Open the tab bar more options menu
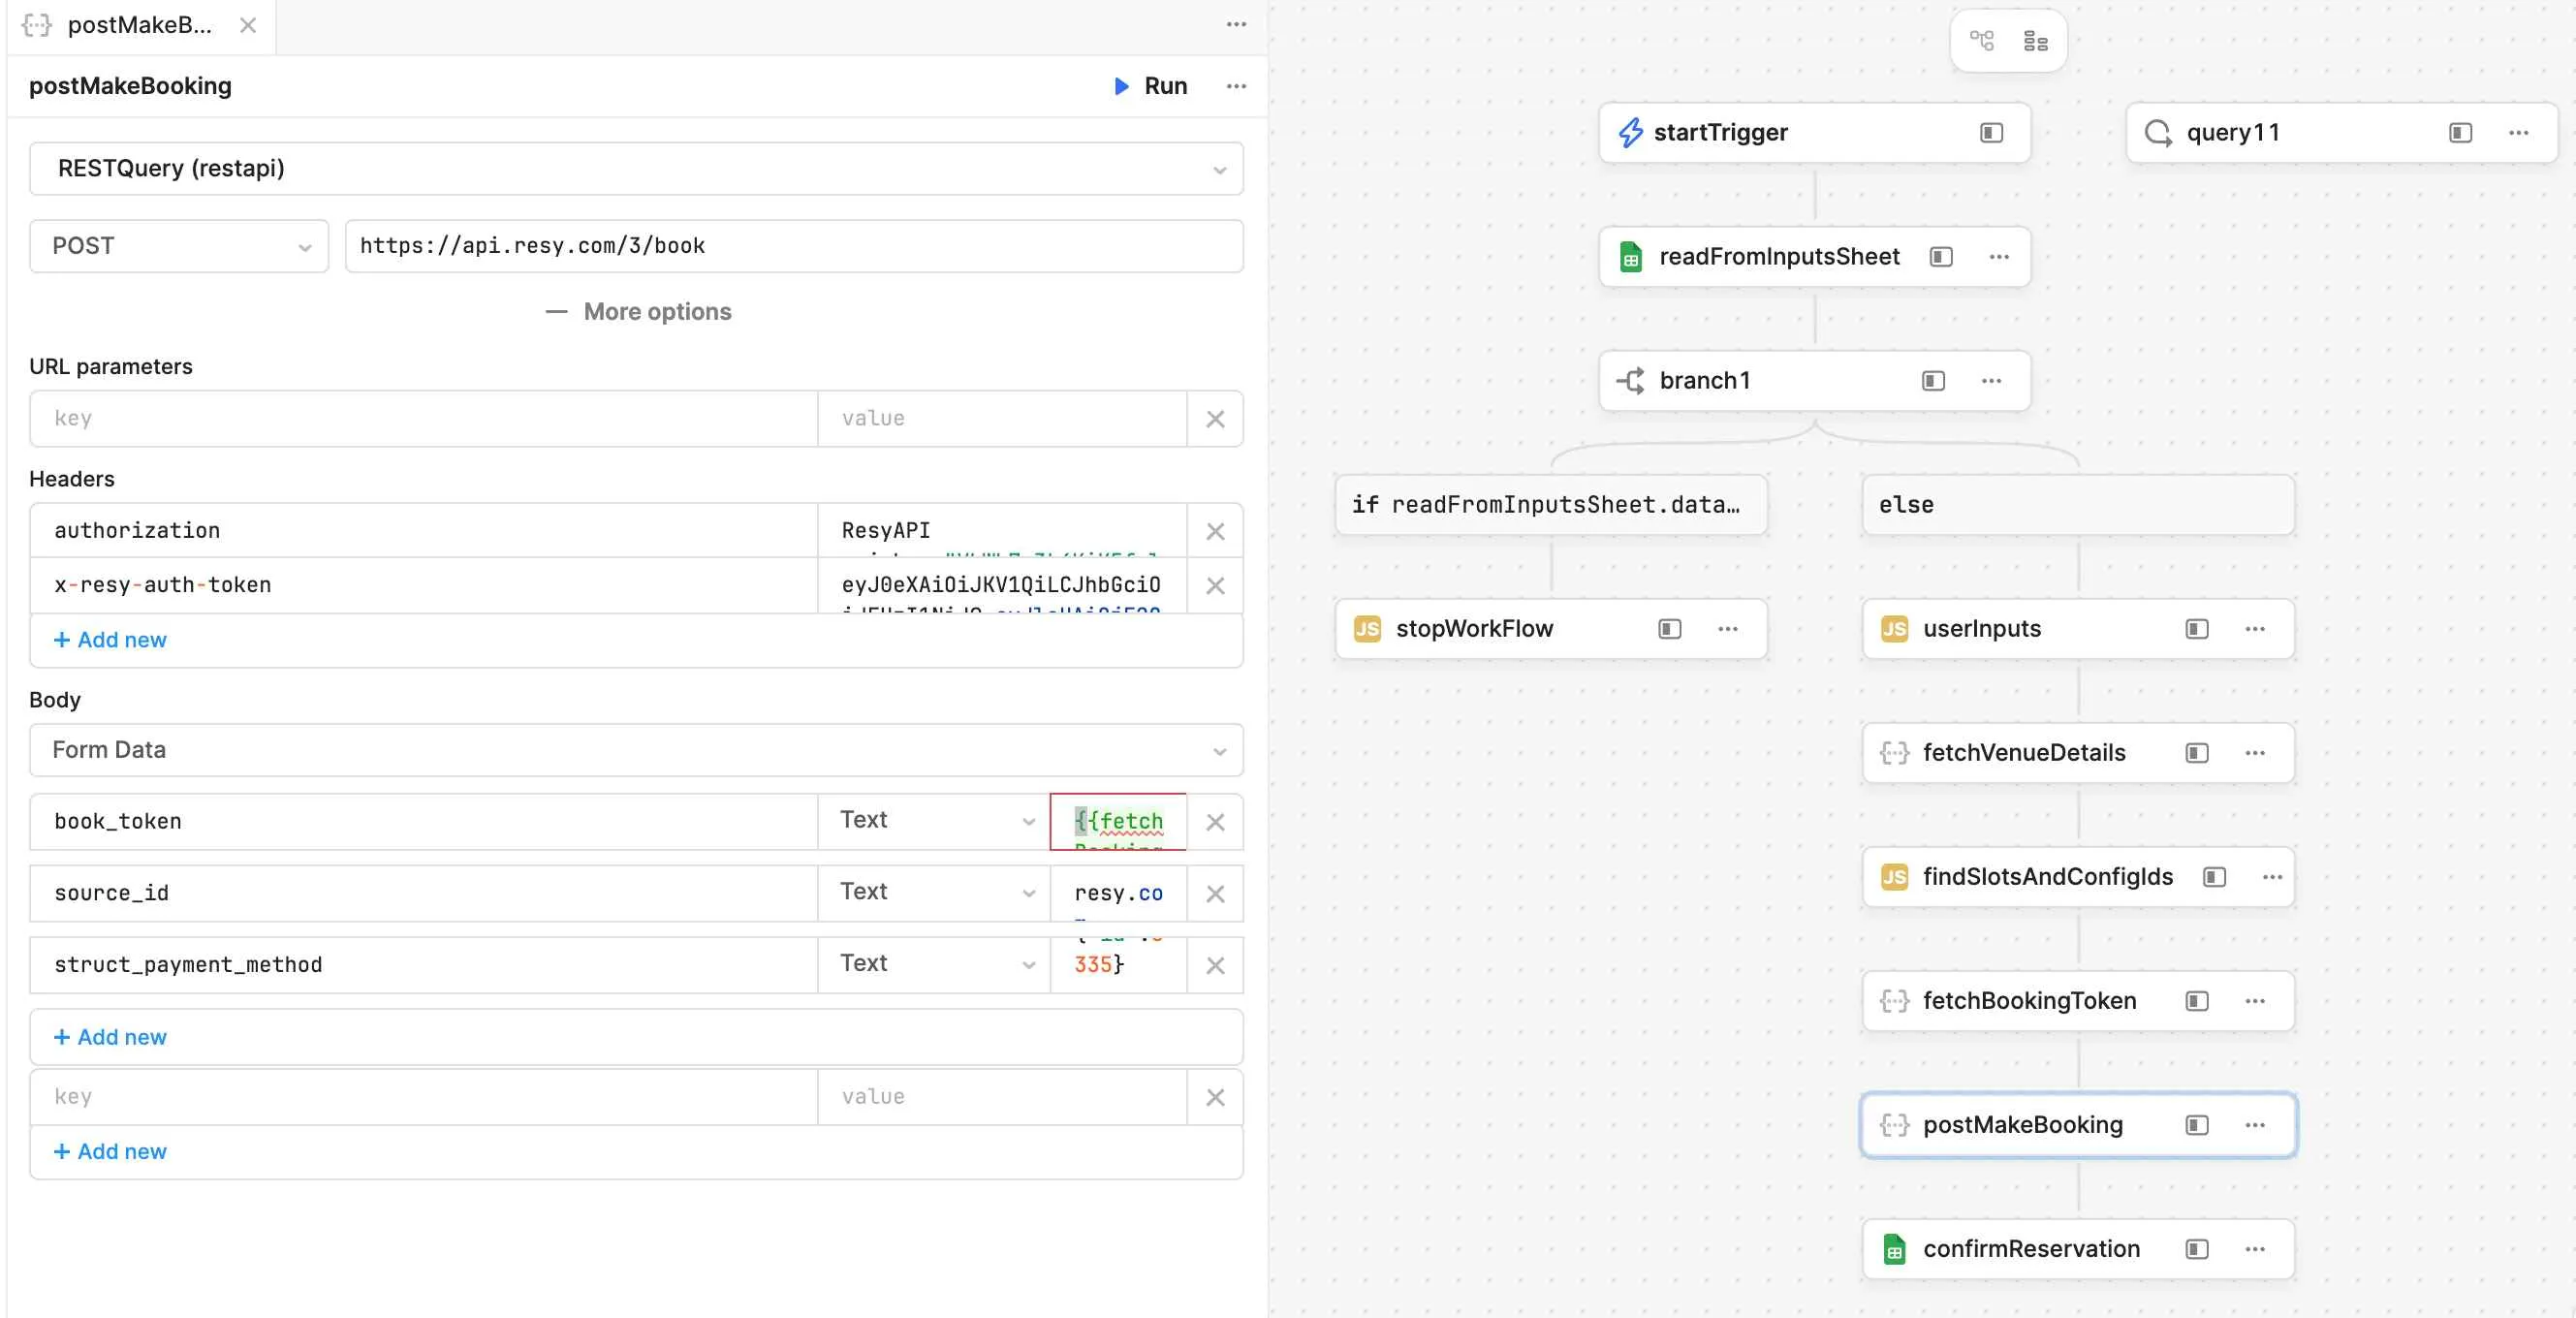Image resolution: width=2576 pixels, height=1318 pixels. [1236, 24]
